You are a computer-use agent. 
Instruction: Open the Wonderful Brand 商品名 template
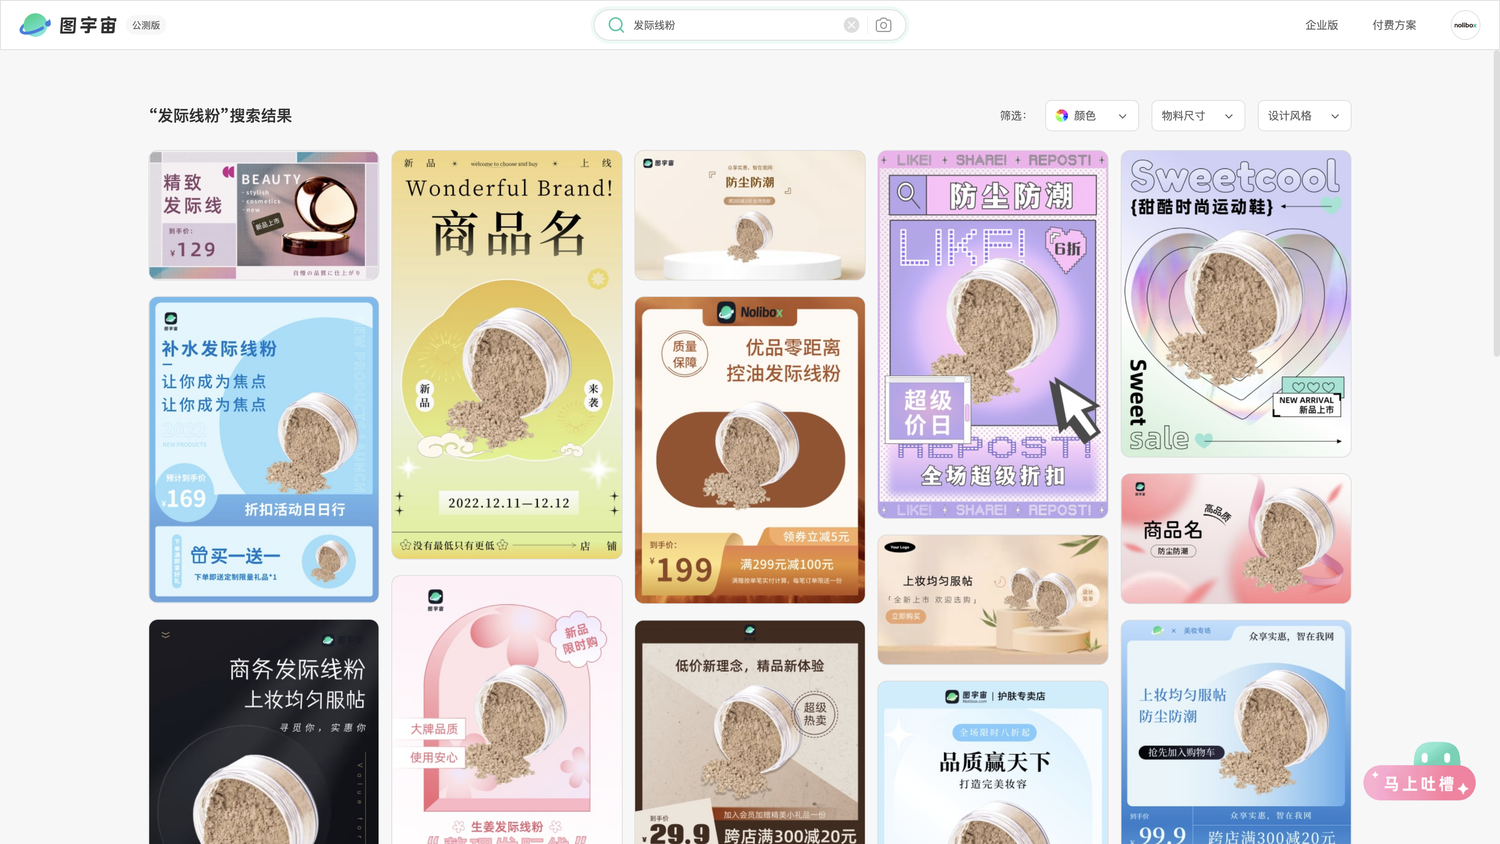[x=507, y=355]
